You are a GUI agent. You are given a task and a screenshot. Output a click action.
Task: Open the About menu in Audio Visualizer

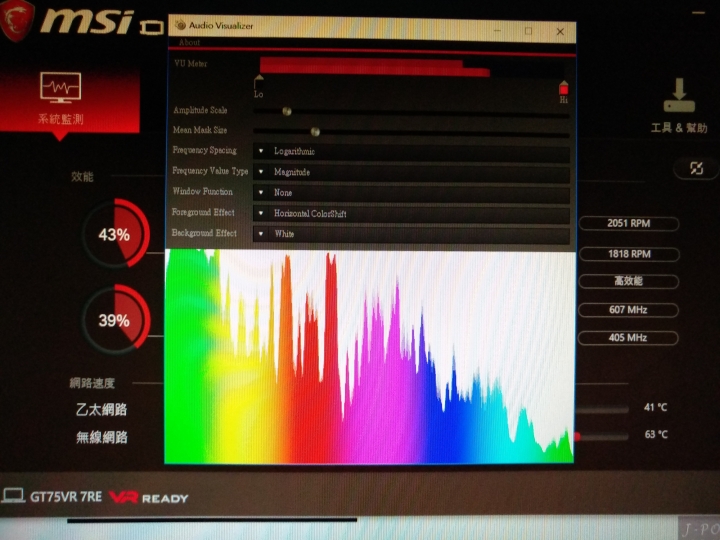[x=189, y=42]
